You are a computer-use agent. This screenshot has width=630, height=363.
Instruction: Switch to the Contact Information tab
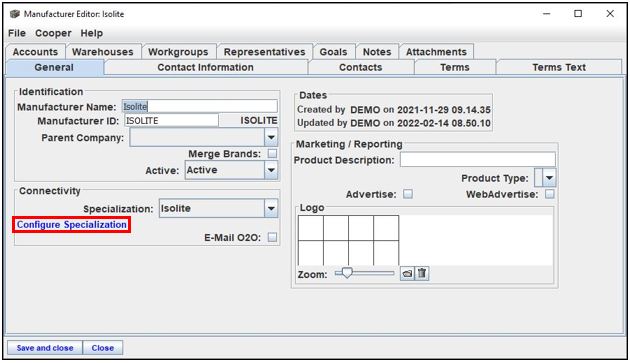click(x=205, y=67)
